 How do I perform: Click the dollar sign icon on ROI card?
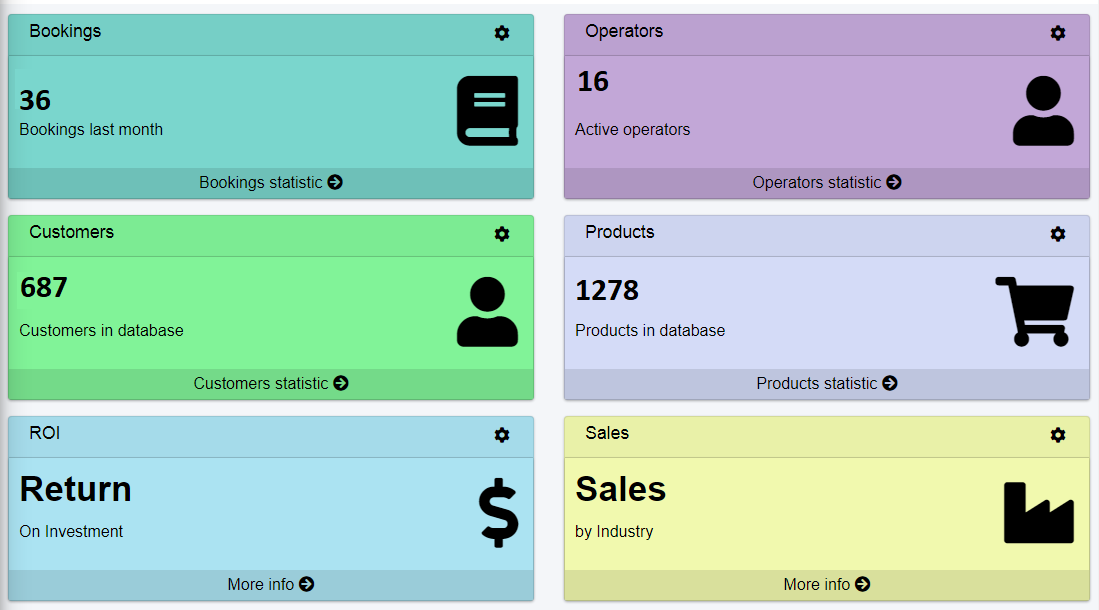pos(498,512)
